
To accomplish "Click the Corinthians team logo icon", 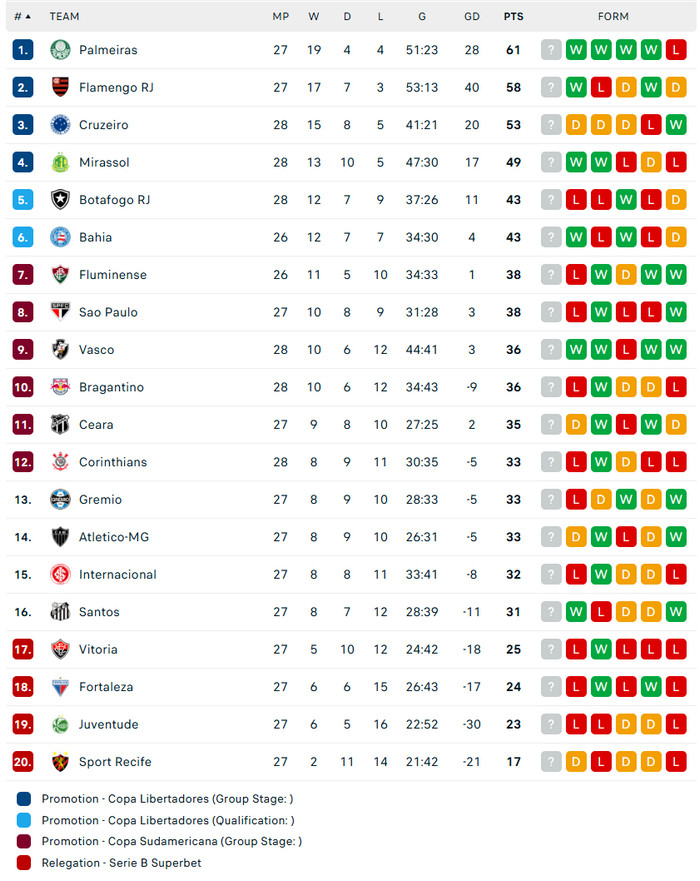I will point(60,462).
